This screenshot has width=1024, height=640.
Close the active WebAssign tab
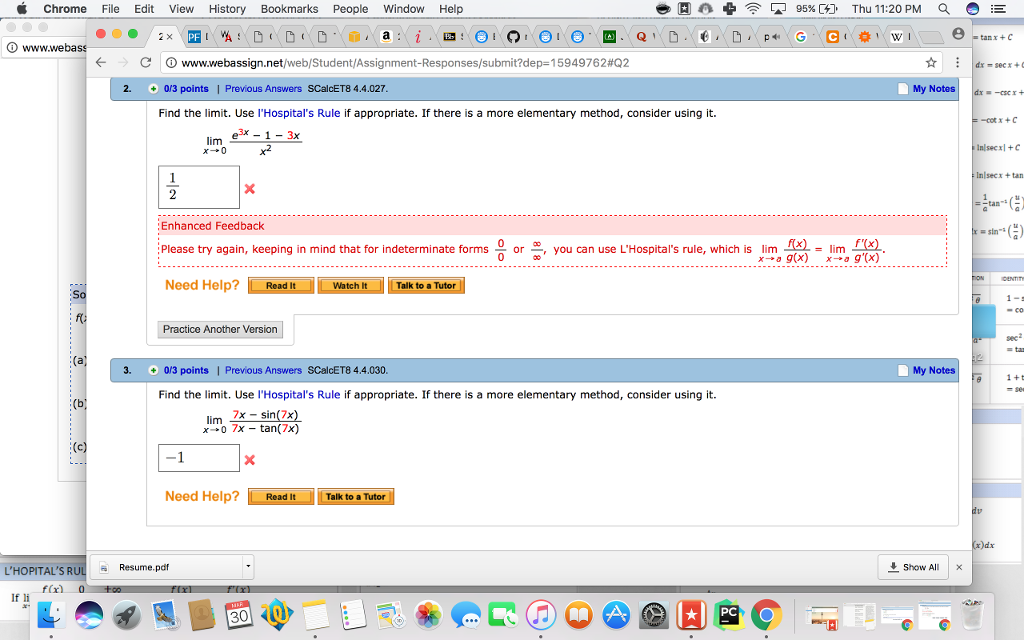[x=170, y=37]
